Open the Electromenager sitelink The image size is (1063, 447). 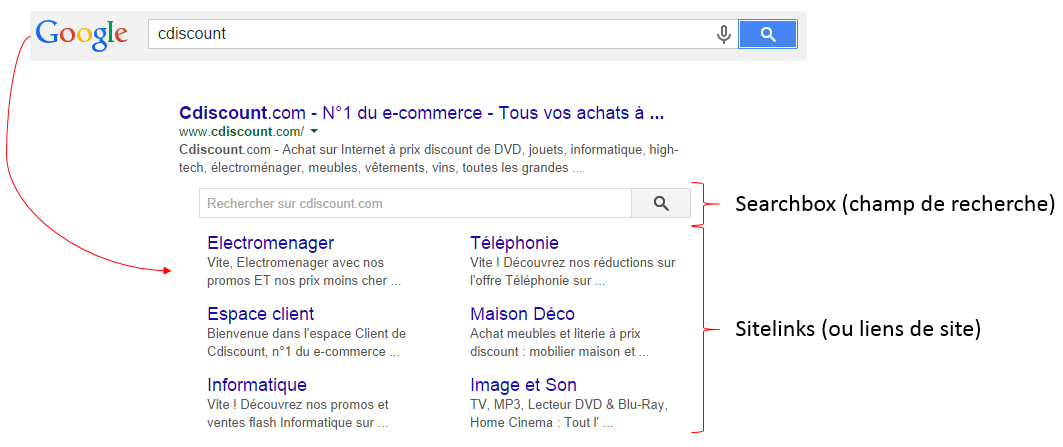[x=270, y=243]
